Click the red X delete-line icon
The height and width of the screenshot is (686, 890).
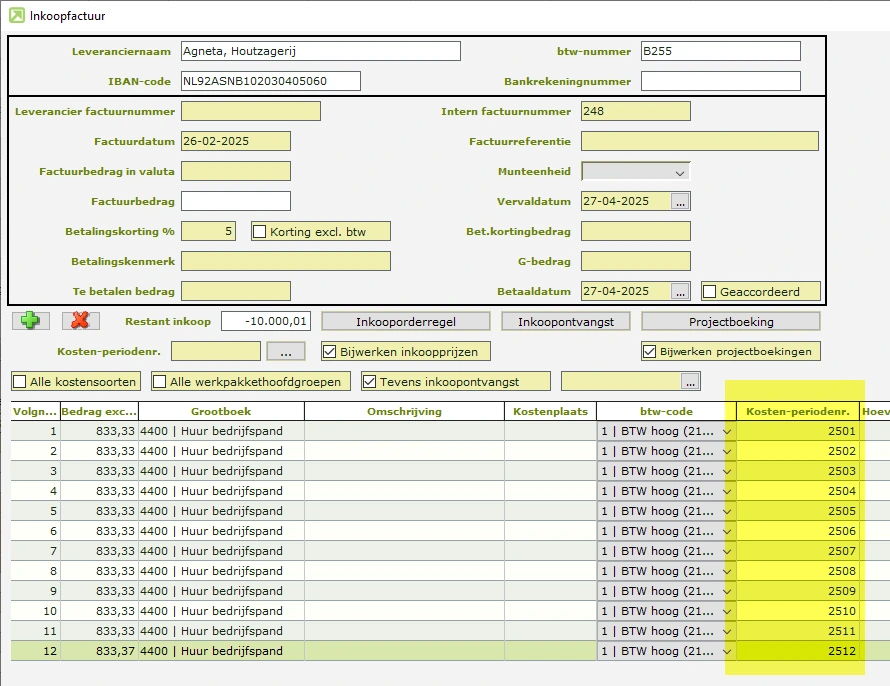click(80, 321)
